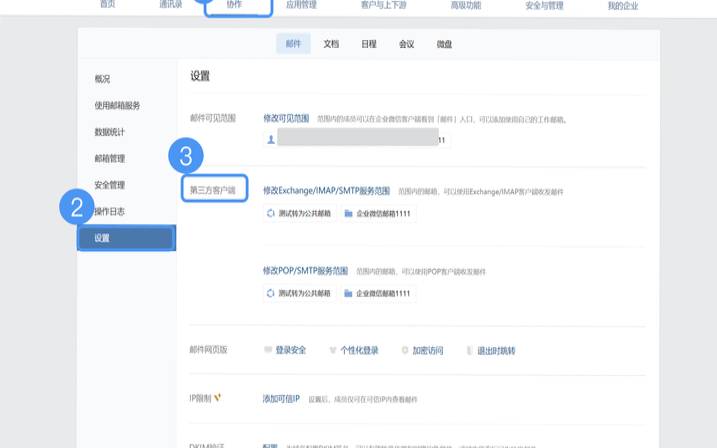Open the 退出时跳转 setting link
Image resolution: width=717 pixels, height=448 pixels.
[496, 351]
